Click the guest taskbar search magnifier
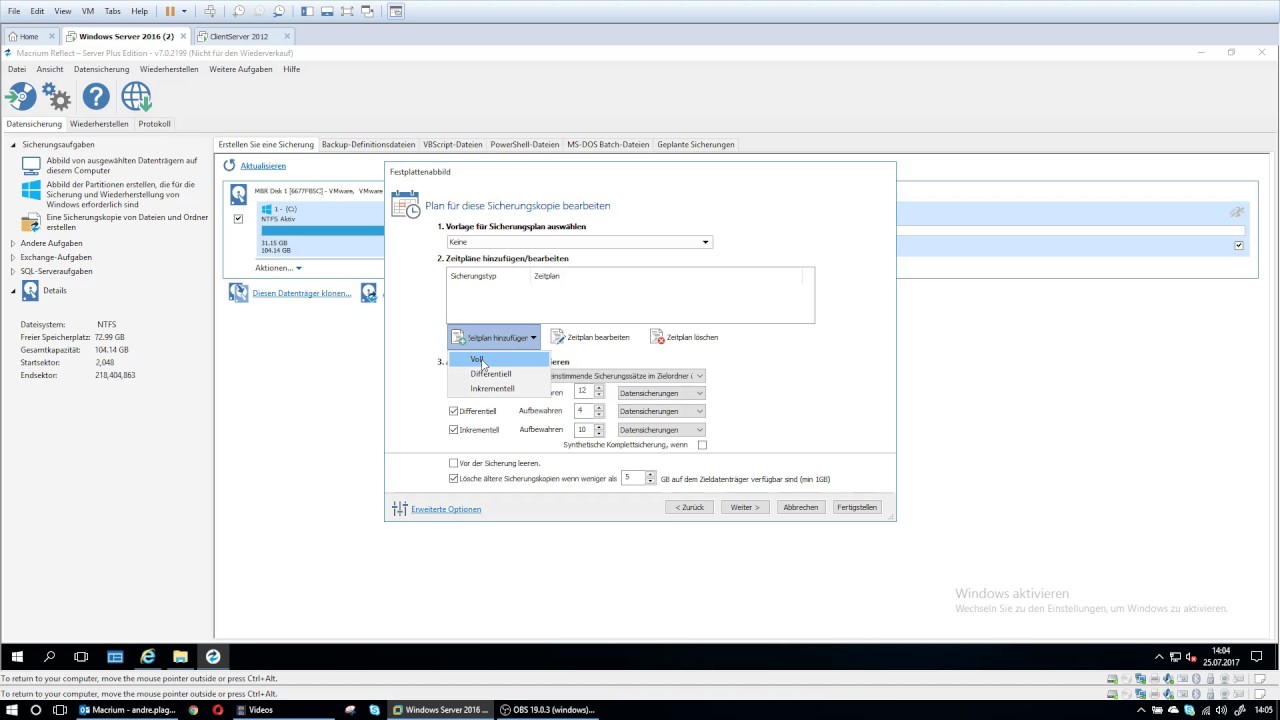This screenshot has height=720, width=1280. 49,656
